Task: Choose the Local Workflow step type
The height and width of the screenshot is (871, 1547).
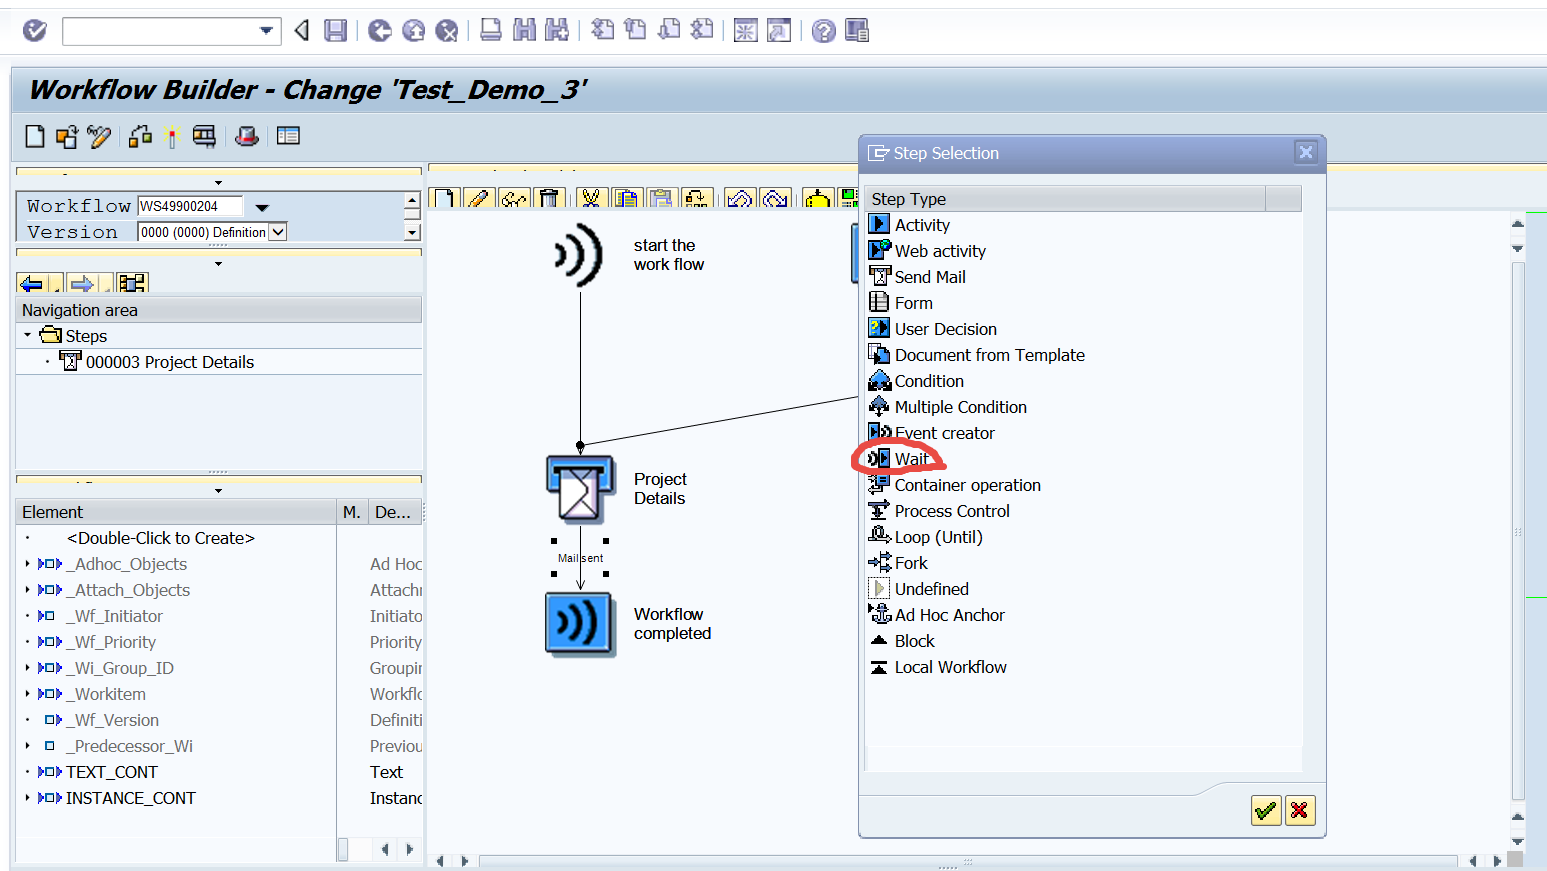Action: (948, 667)
